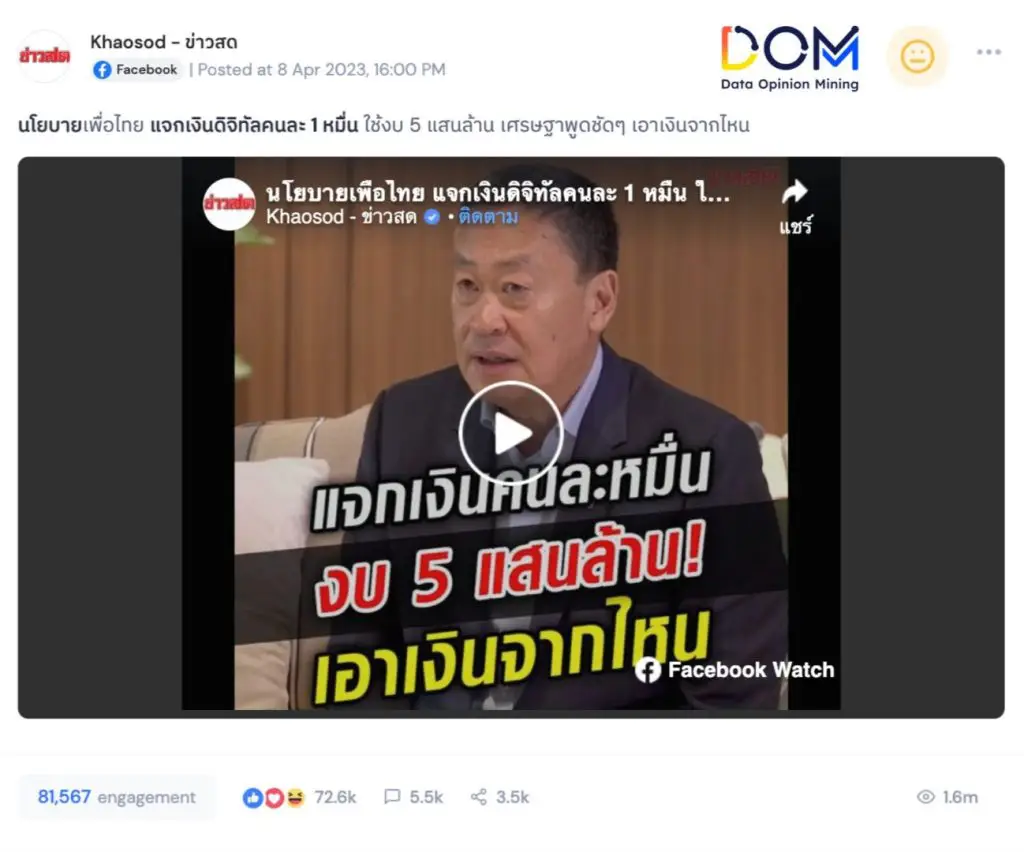Click the reactions emoji icons
The height and width of the screenshot is (852, 1024).
273,797
